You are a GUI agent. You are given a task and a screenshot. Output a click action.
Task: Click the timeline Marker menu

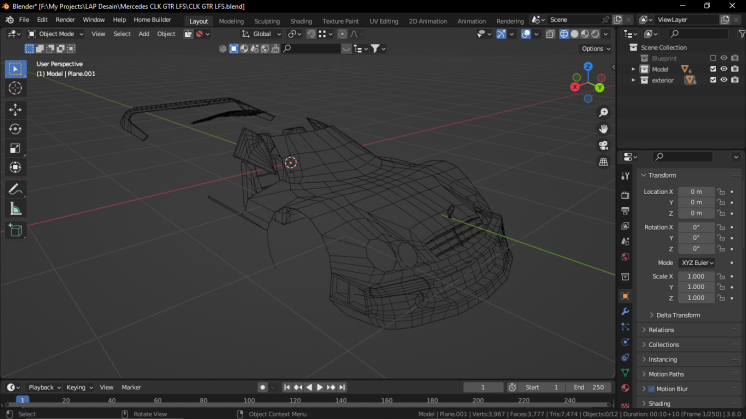131,387
